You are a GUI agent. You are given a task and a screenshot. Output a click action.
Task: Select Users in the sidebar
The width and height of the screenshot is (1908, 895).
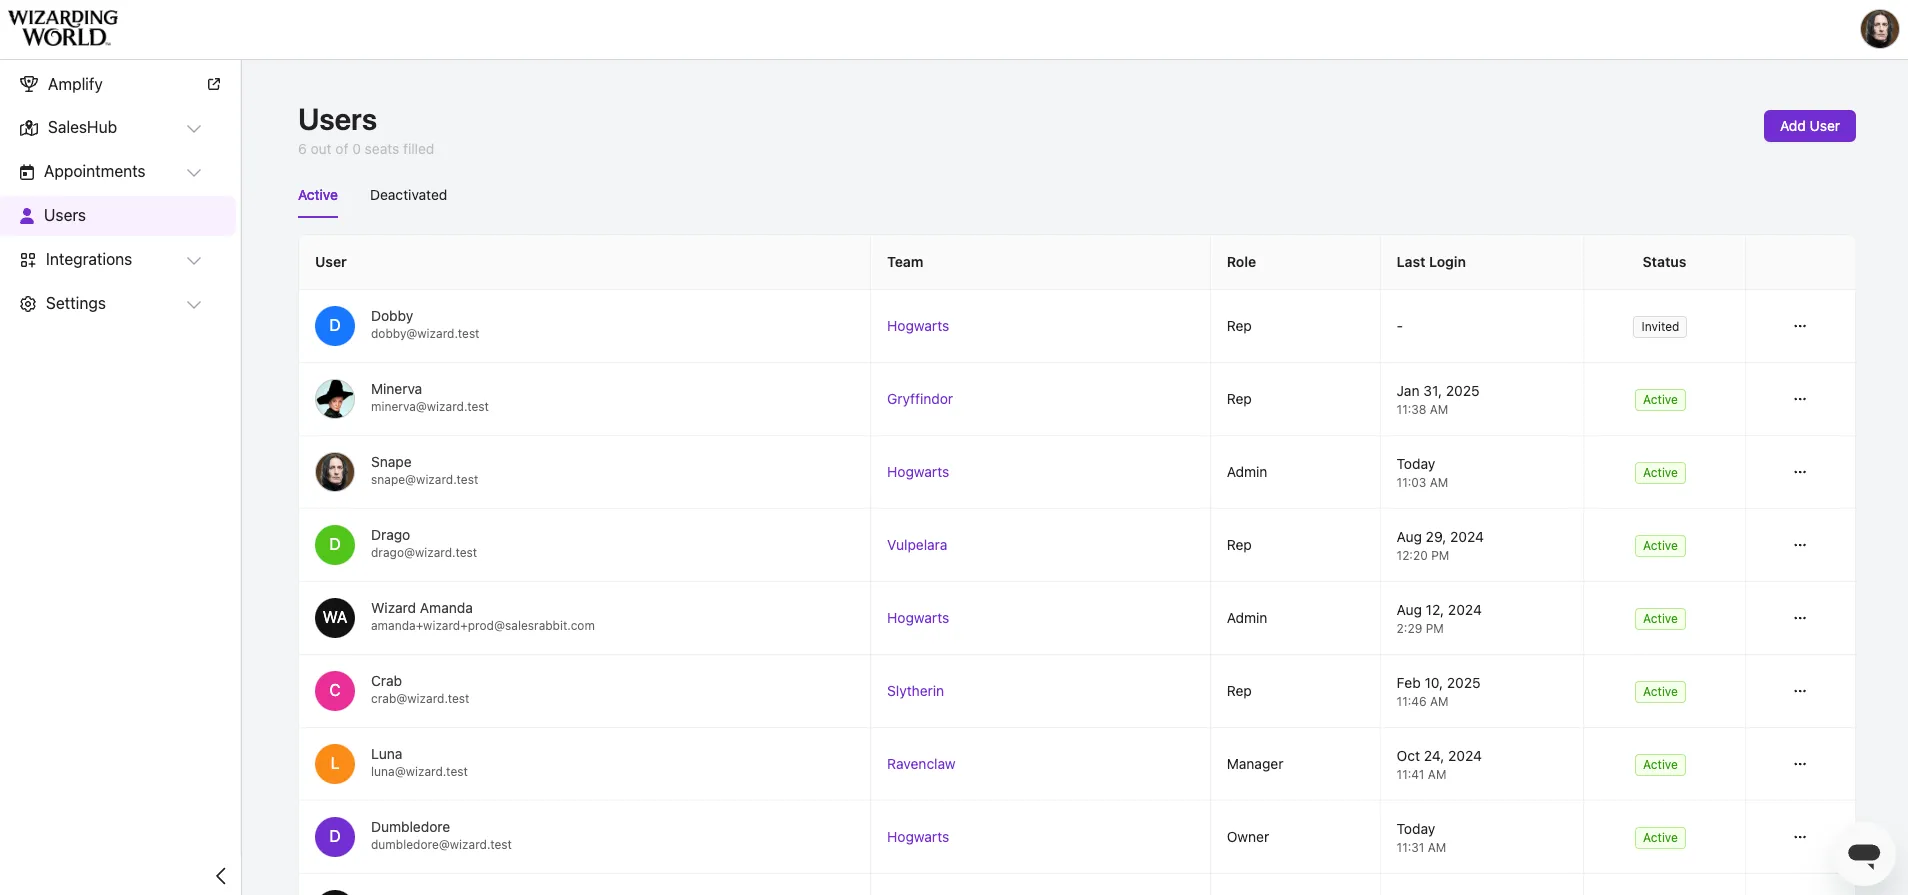pyautogui.click(x=65, y=216)
